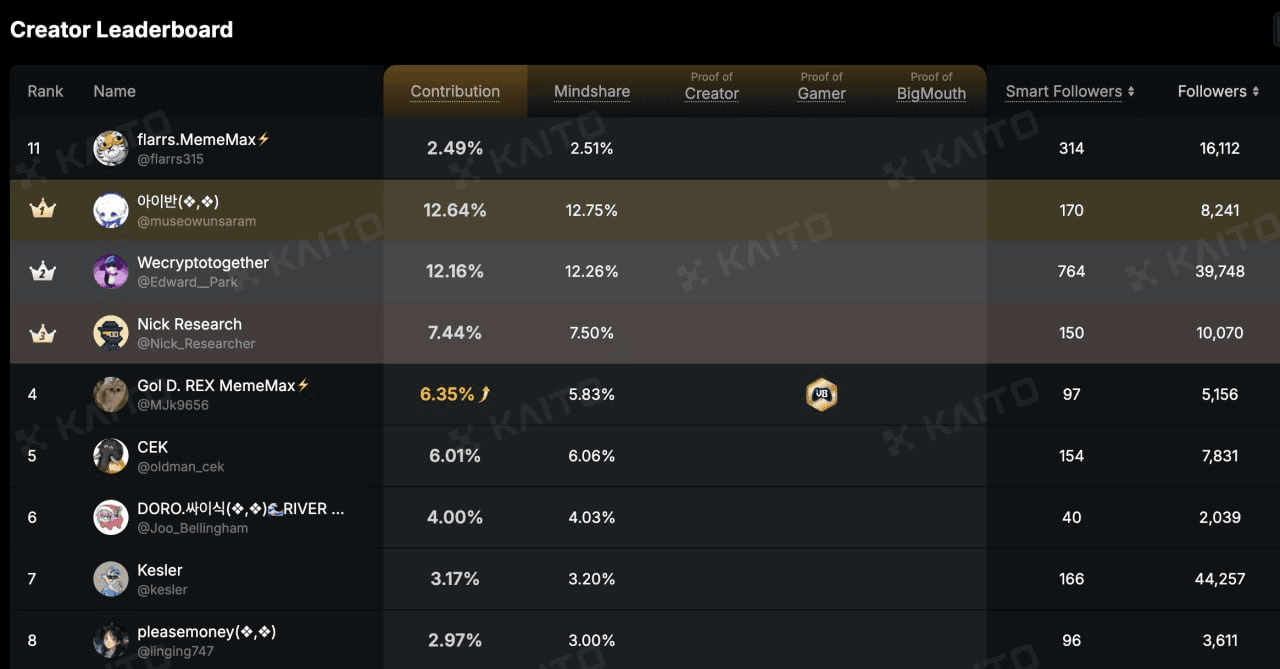Open the @museowunsaram handle link
The image size is (1280, 669).
196,221
